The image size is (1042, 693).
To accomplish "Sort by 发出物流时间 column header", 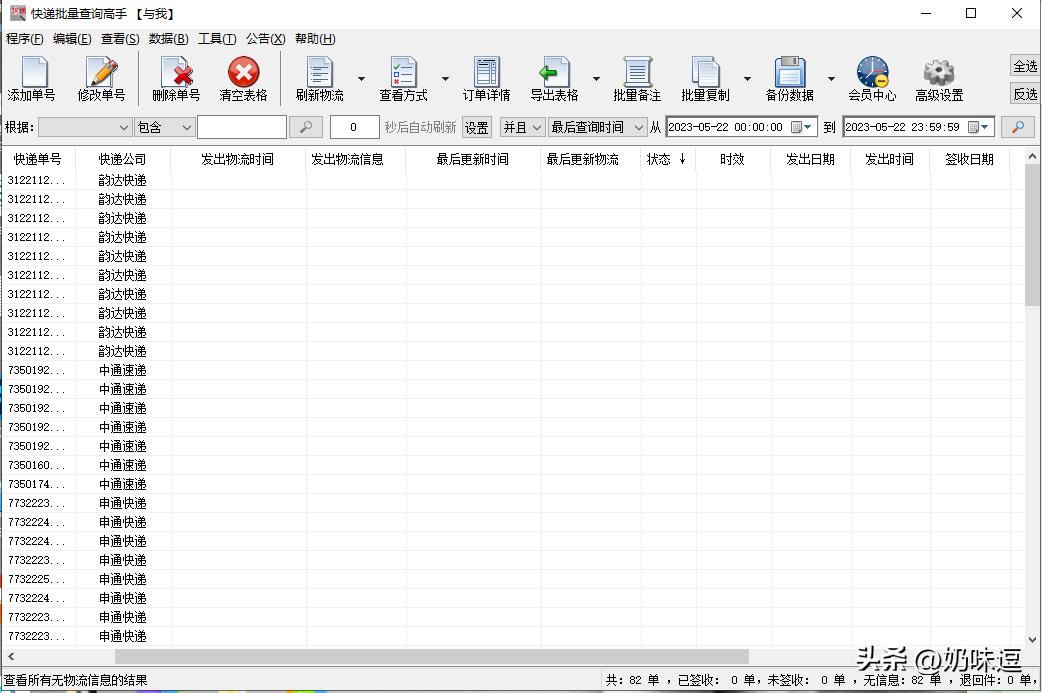I will (x=237, y=159).
